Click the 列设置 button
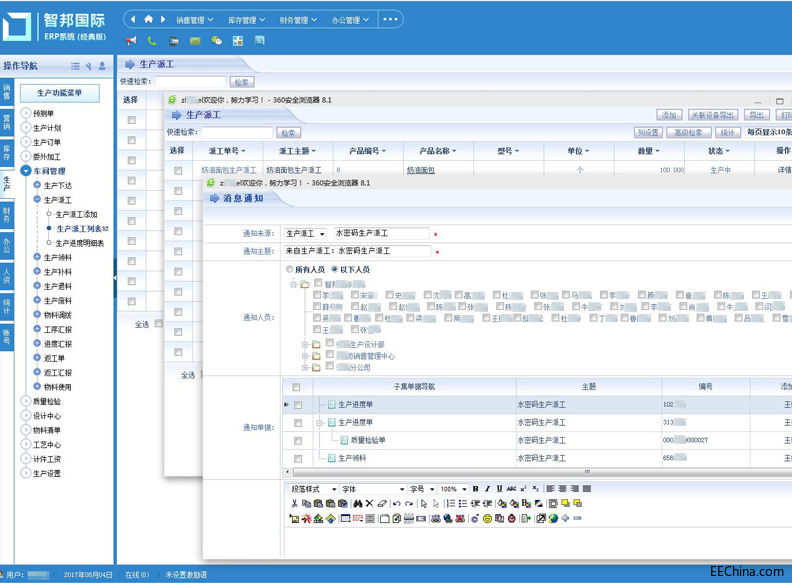The width and height of the screenshot is (792, 584). click(x=648, y=132)
